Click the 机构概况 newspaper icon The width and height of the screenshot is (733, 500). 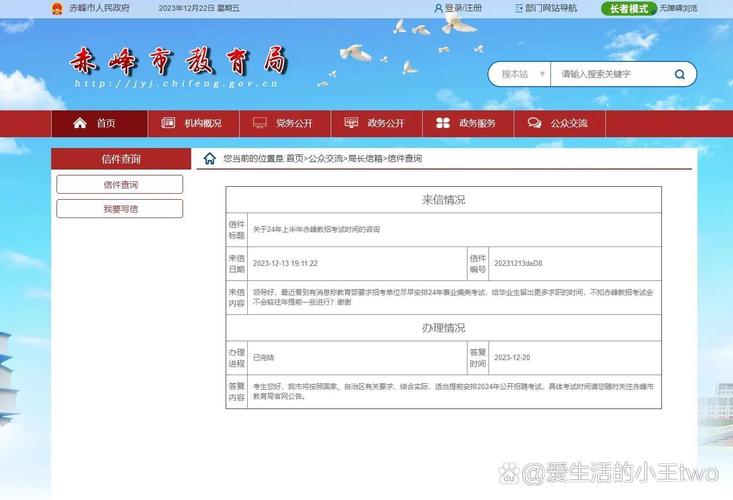pos(168,123)
